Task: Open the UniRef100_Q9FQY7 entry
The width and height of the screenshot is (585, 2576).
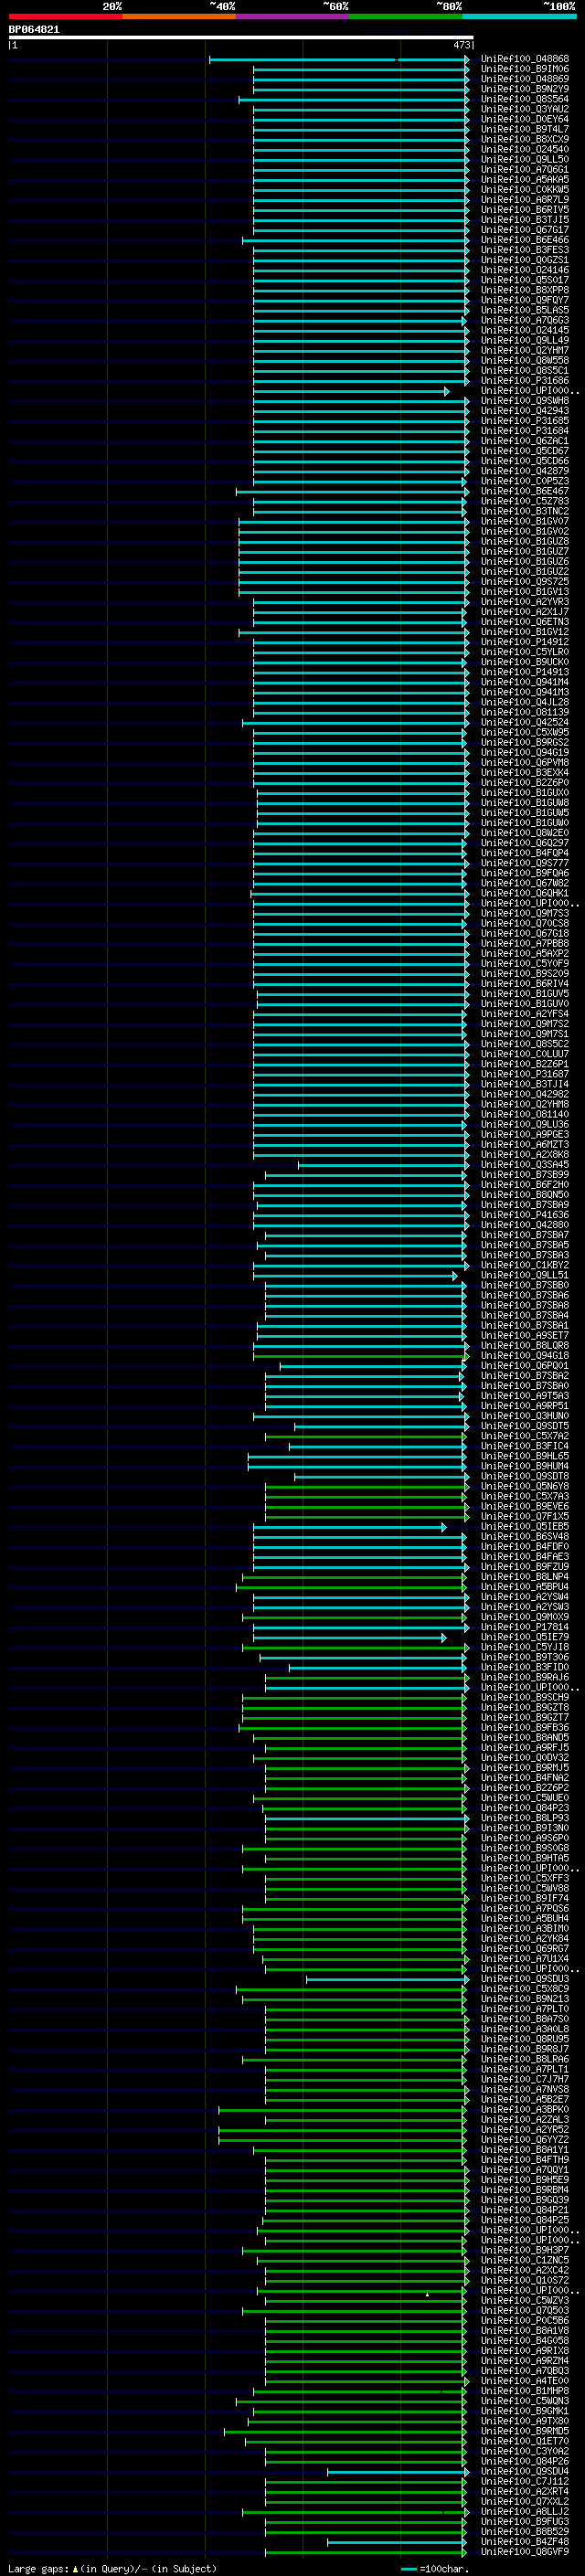Action: 525,300
